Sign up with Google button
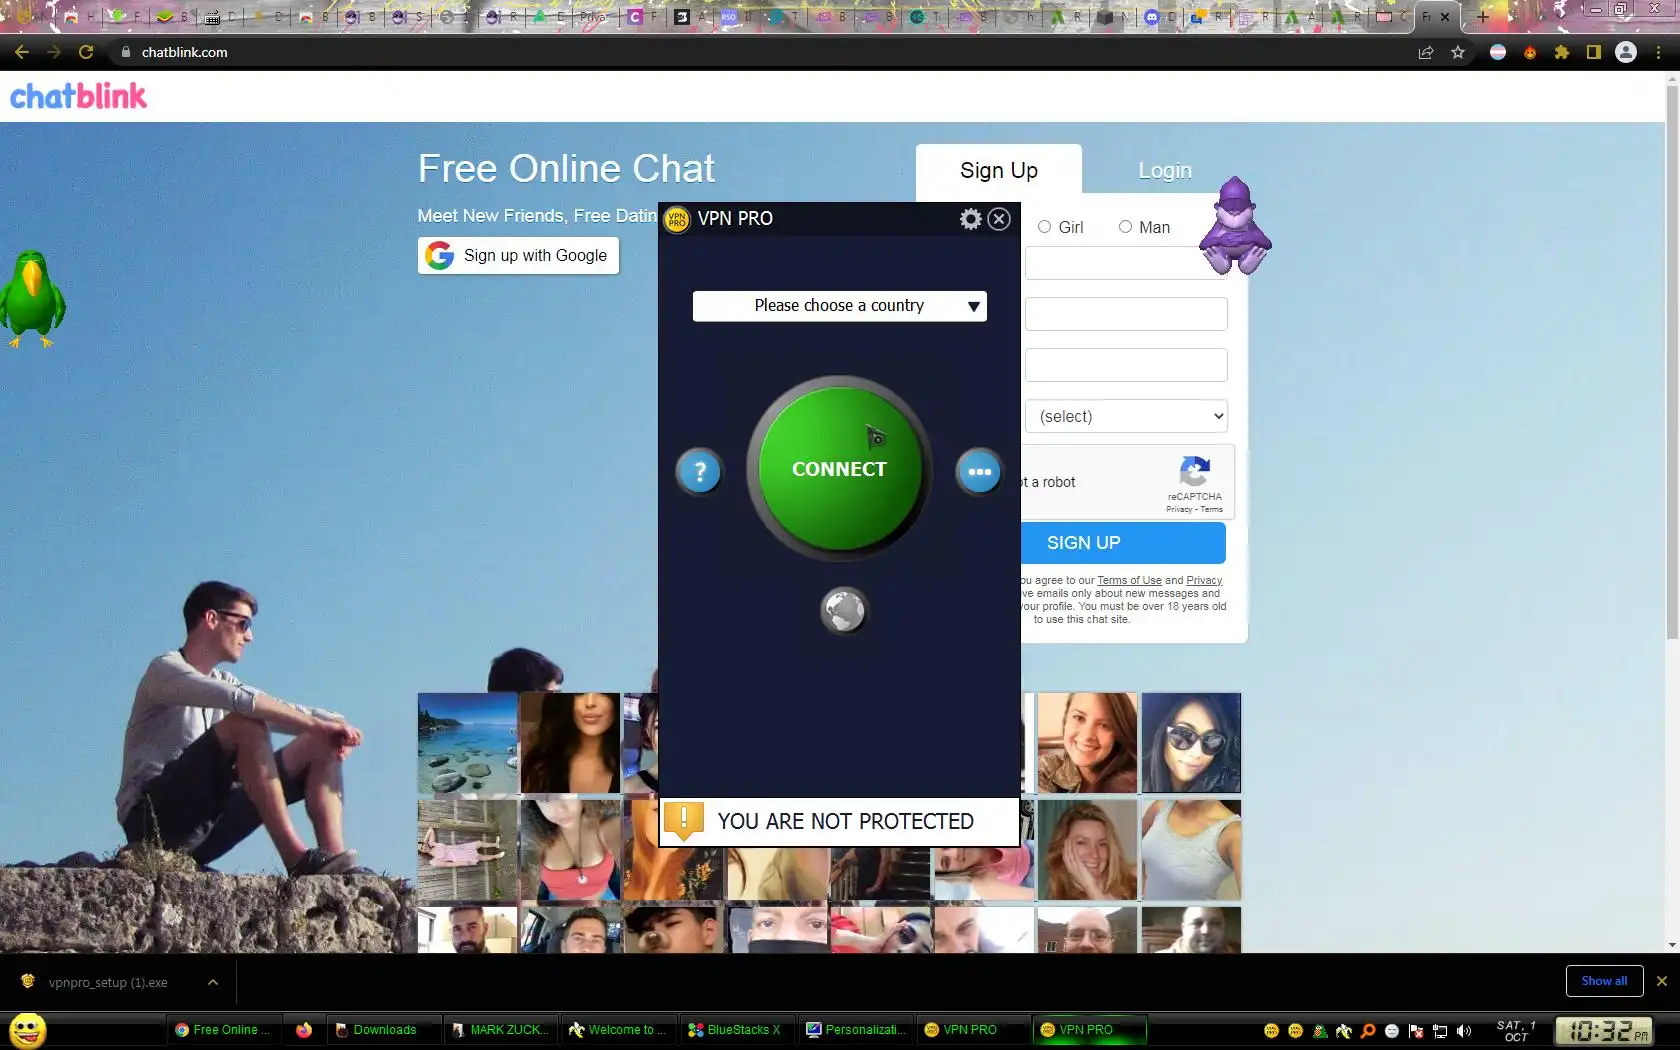 [518, 255]
